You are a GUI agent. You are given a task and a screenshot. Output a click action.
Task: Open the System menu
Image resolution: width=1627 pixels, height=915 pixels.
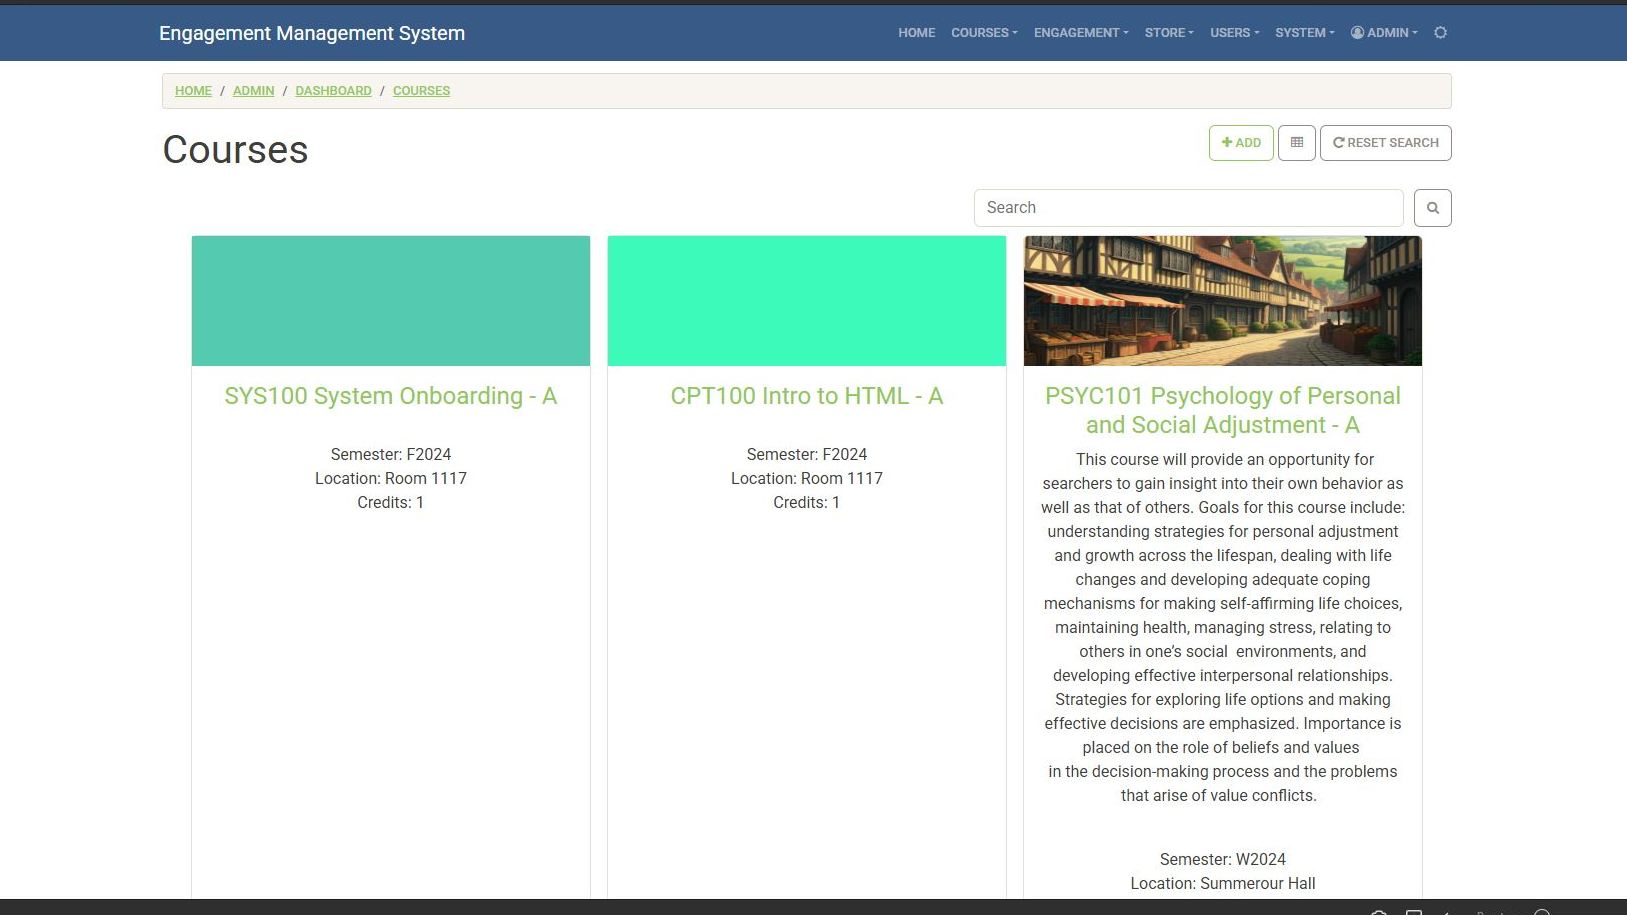1304,33
